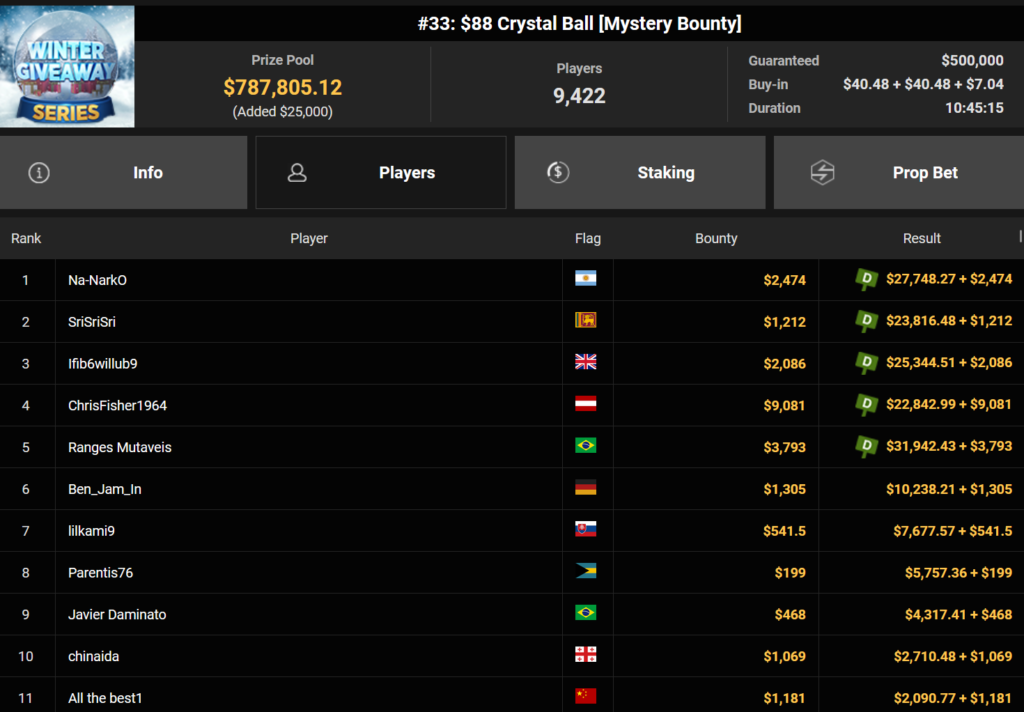Click the Info tab circle icon
The image size is (1024, 712).
click(39, 173)
